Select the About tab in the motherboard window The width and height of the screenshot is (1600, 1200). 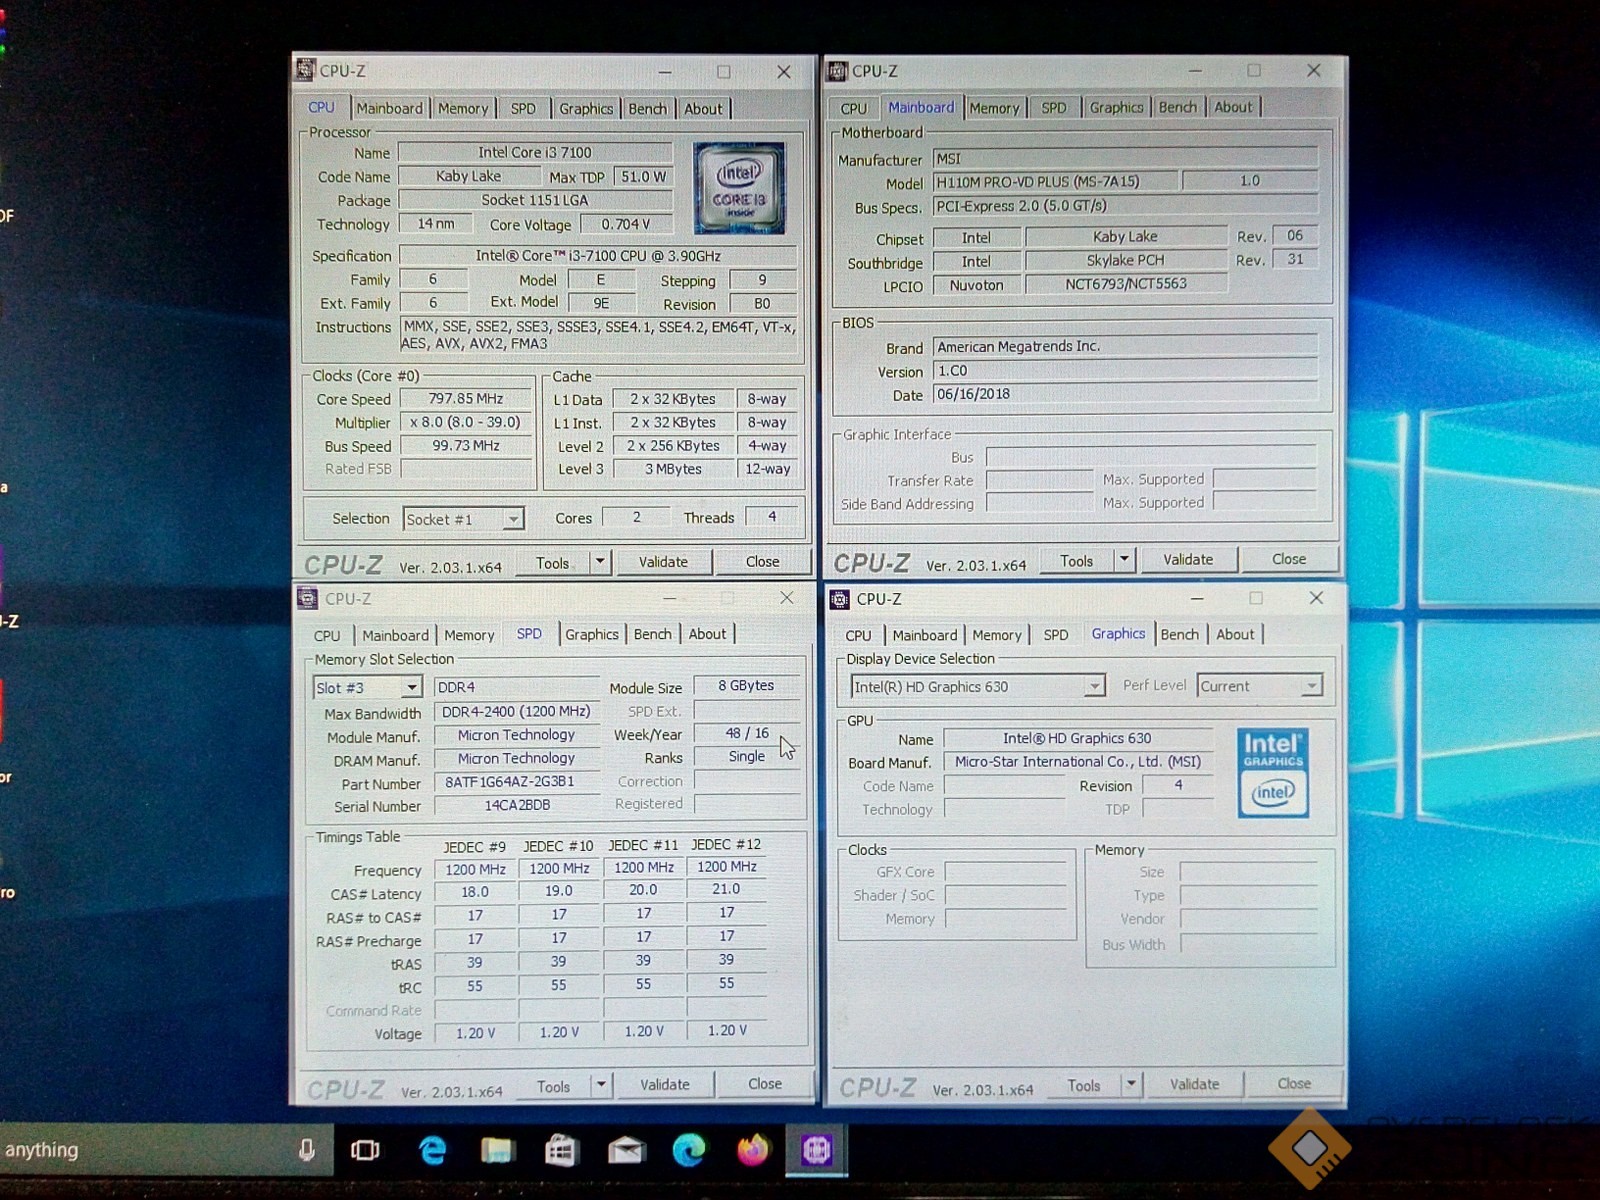(1232, 107)
